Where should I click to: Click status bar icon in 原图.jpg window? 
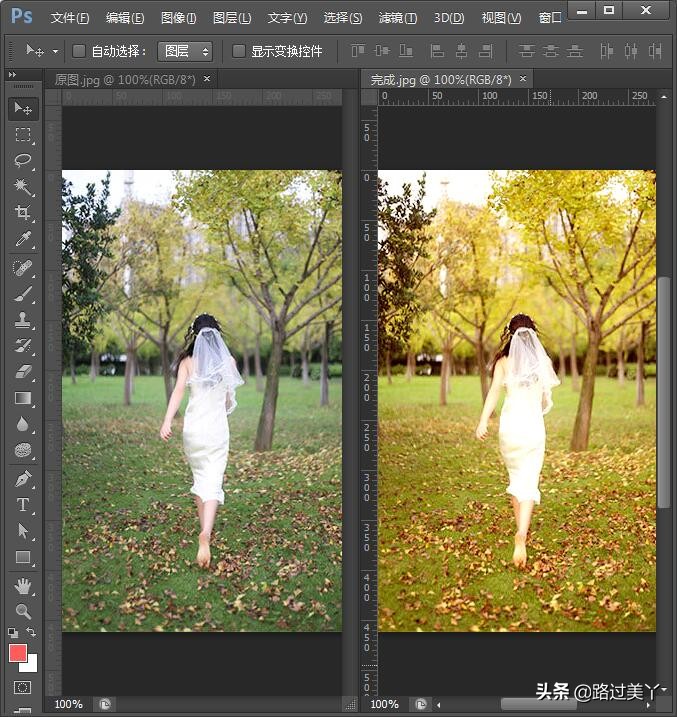pos(105,704)
